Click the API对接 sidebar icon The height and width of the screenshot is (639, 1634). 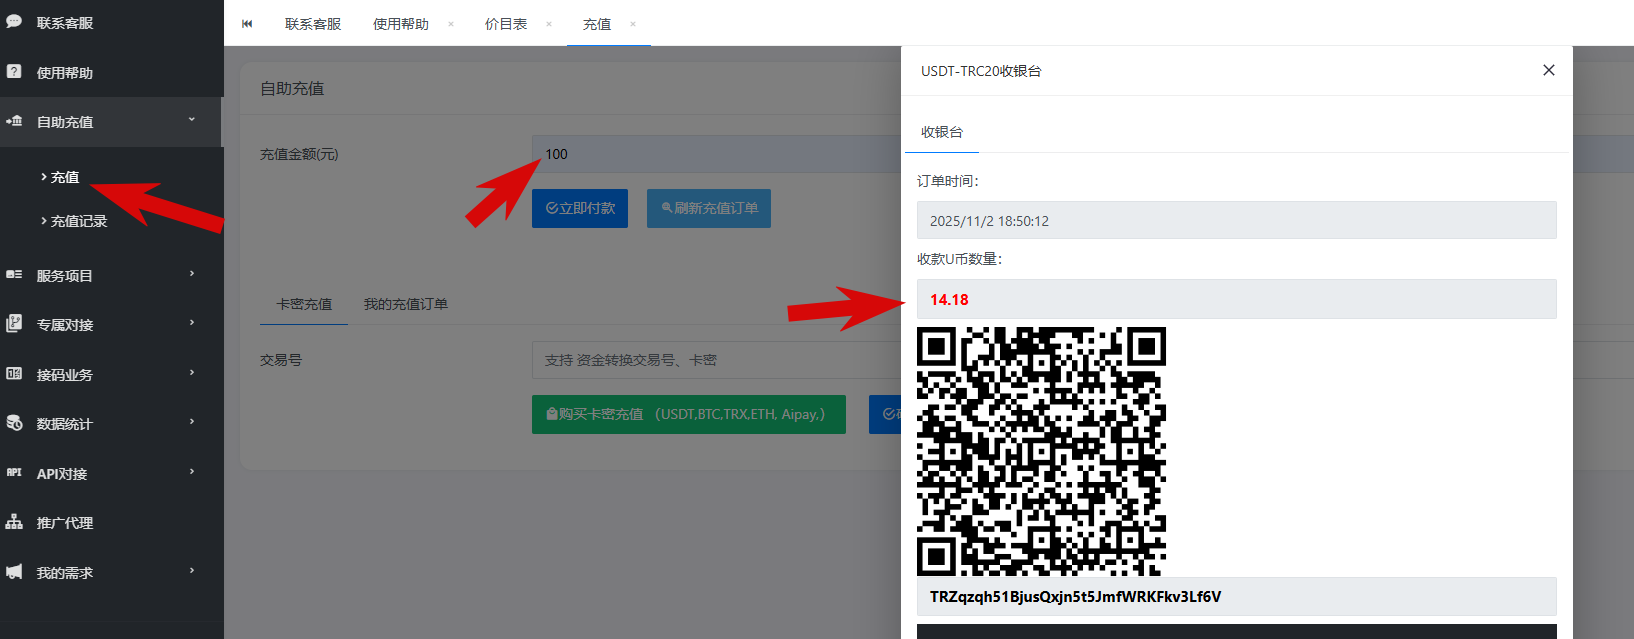click(14, 472)
